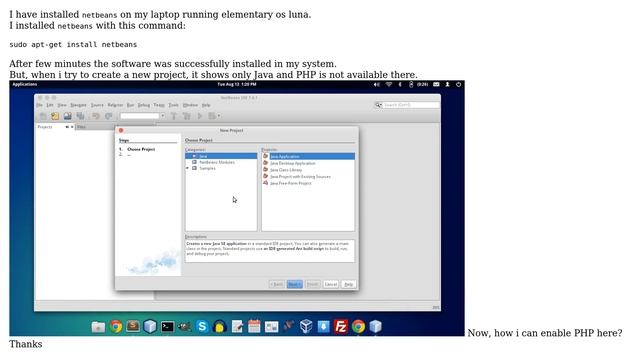Open the Debug menu in NetBeans

click(144, 105)
